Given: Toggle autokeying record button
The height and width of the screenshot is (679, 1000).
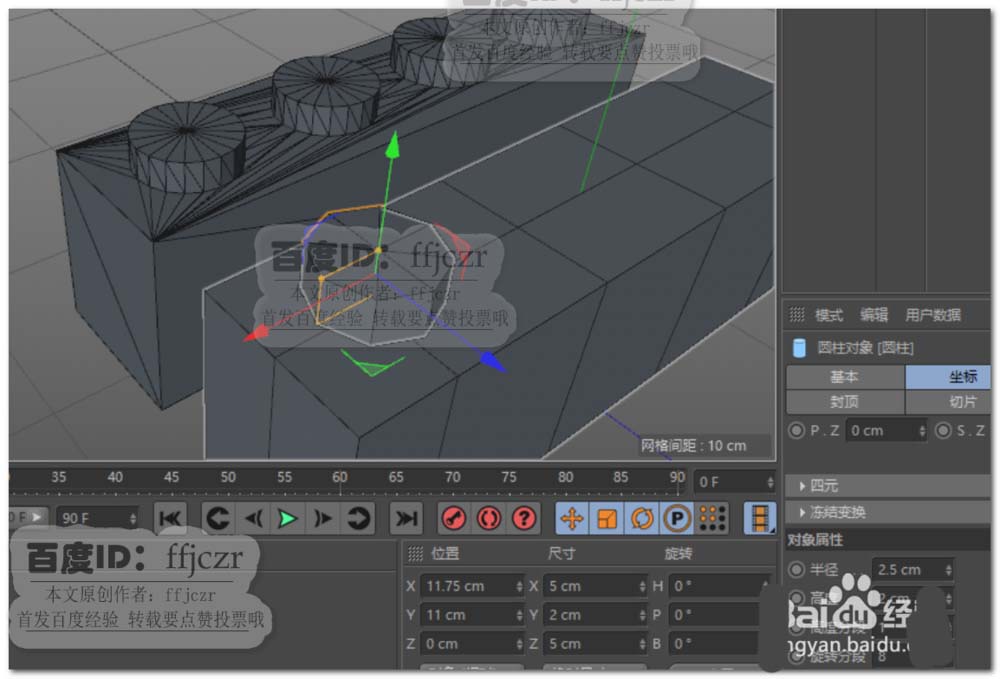Looking at the screenshot, I should [x=489, y=518].
